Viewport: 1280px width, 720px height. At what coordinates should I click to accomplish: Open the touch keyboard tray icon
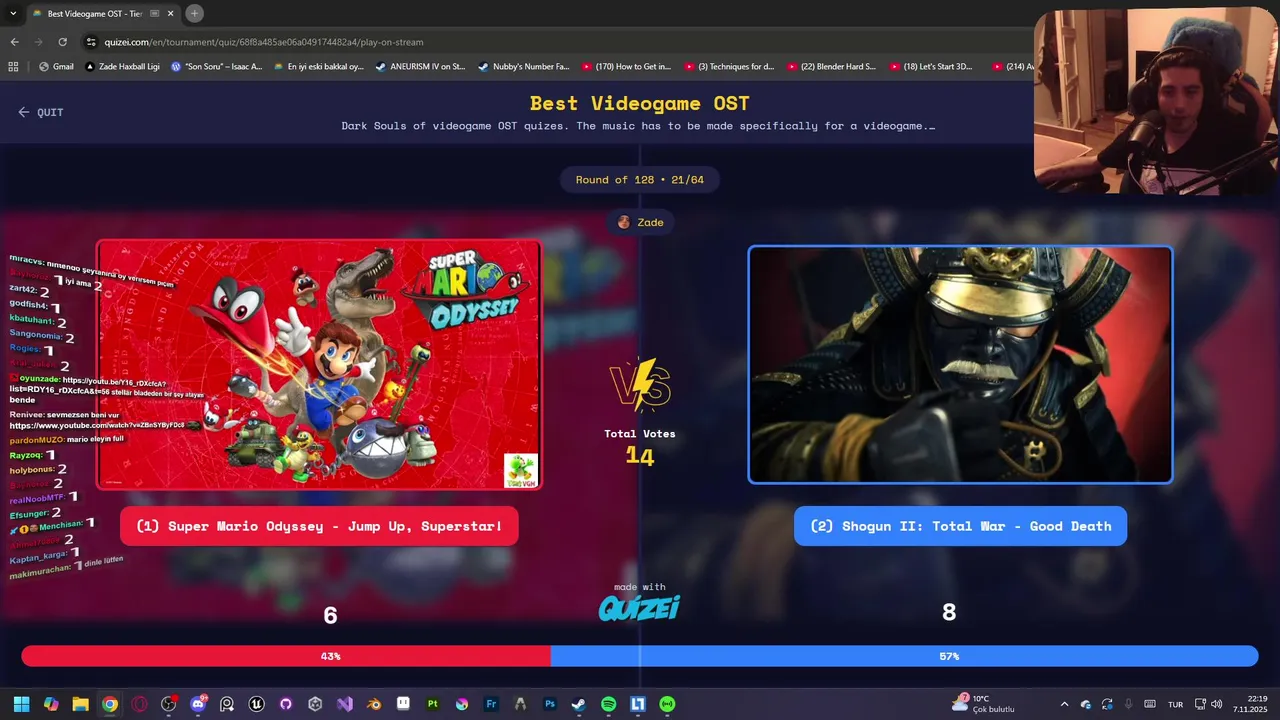click(x=1150, y=704)
